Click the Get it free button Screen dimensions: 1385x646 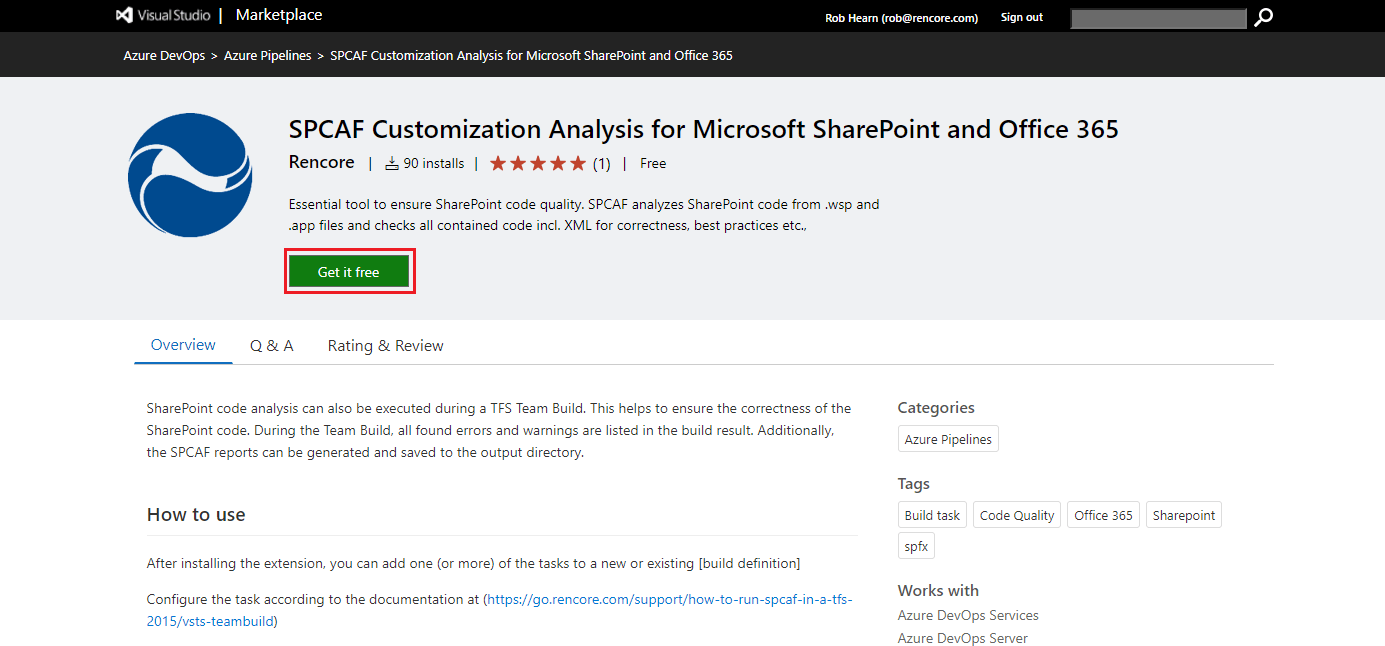point(349,272)
